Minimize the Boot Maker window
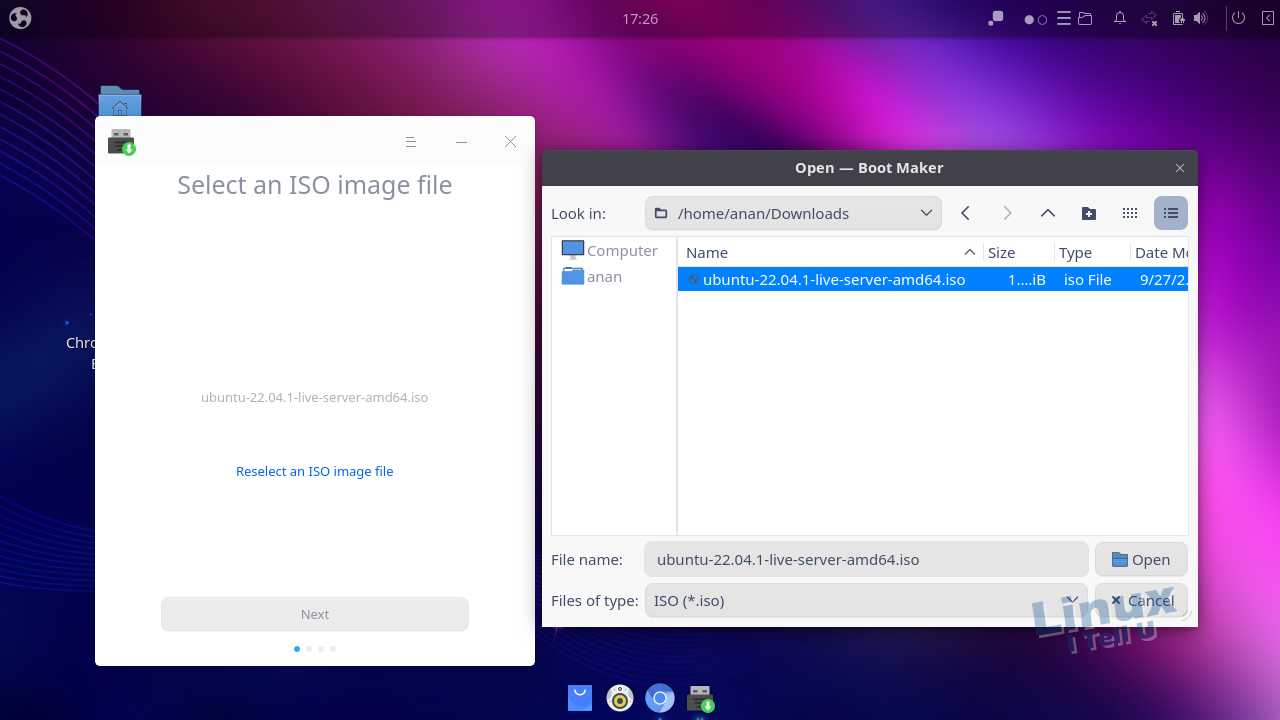Viewport: 1280px width, 720px height. click(461, 142)
